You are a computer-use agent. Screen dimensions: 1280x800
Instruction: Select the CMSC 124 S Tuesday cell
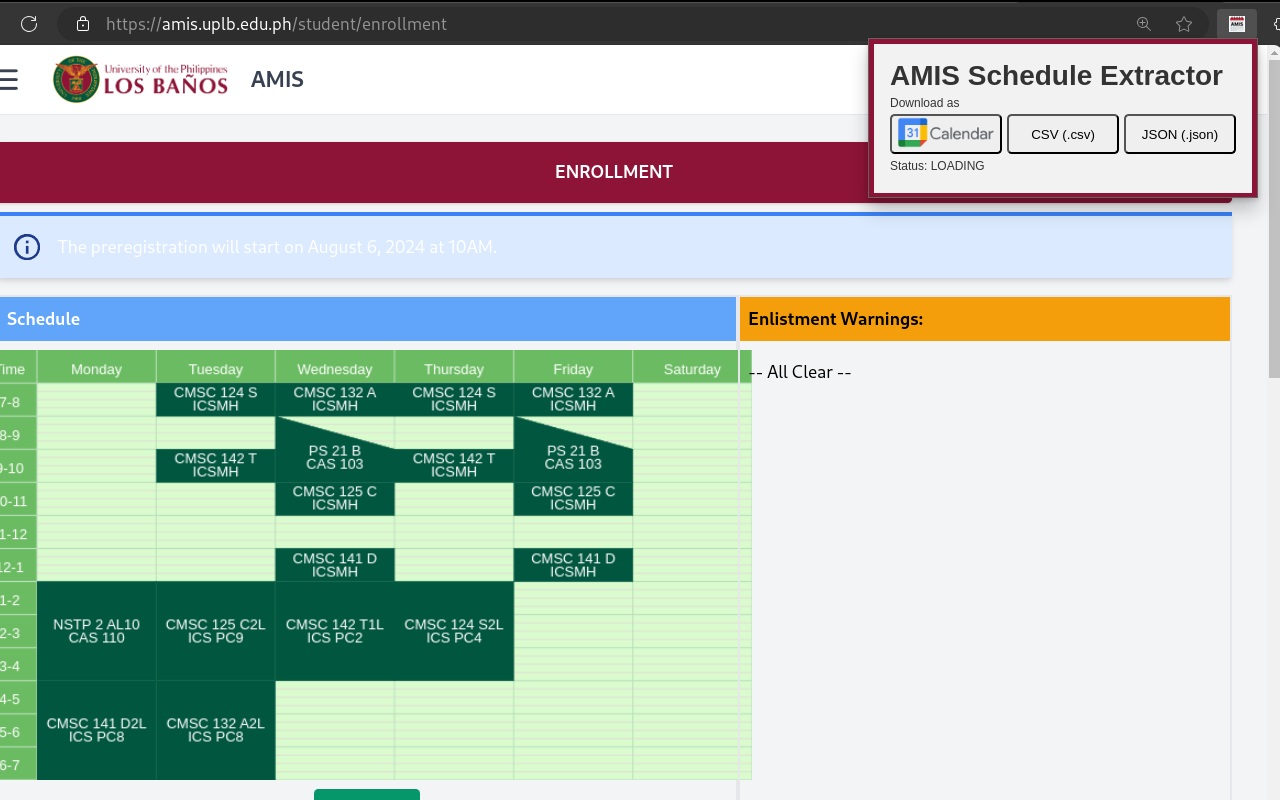tap(216, 400)
